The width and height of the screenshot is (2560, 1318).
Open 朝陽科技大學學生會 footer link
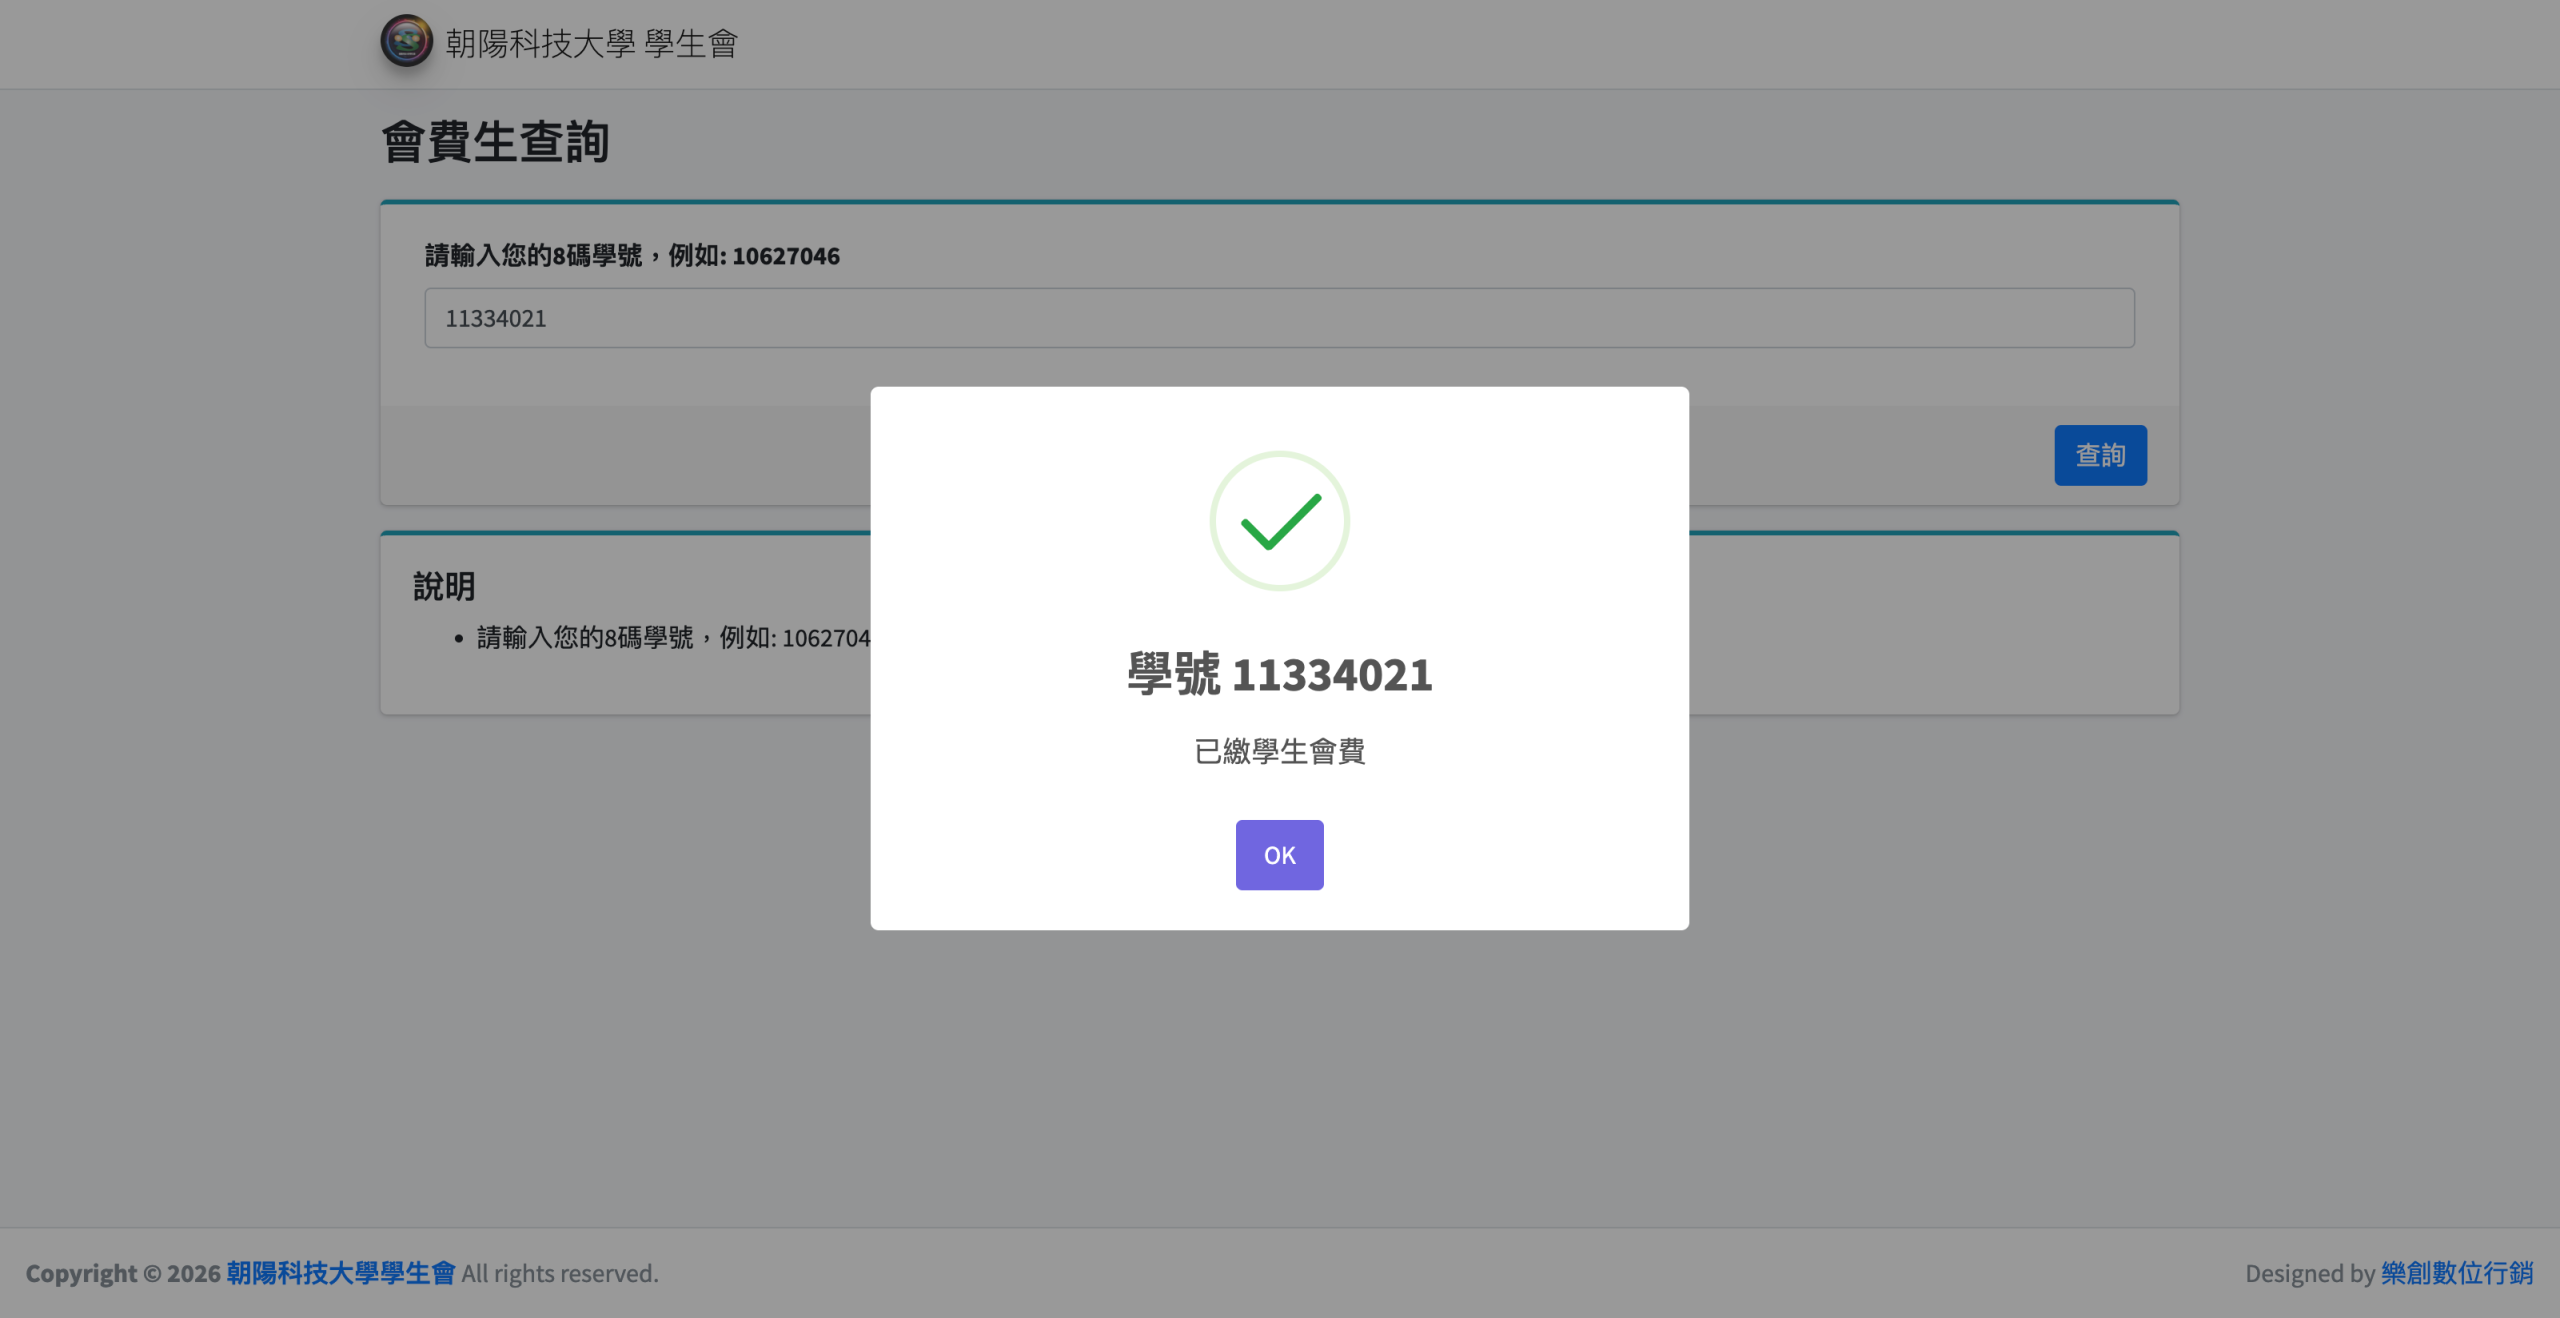340,1273
